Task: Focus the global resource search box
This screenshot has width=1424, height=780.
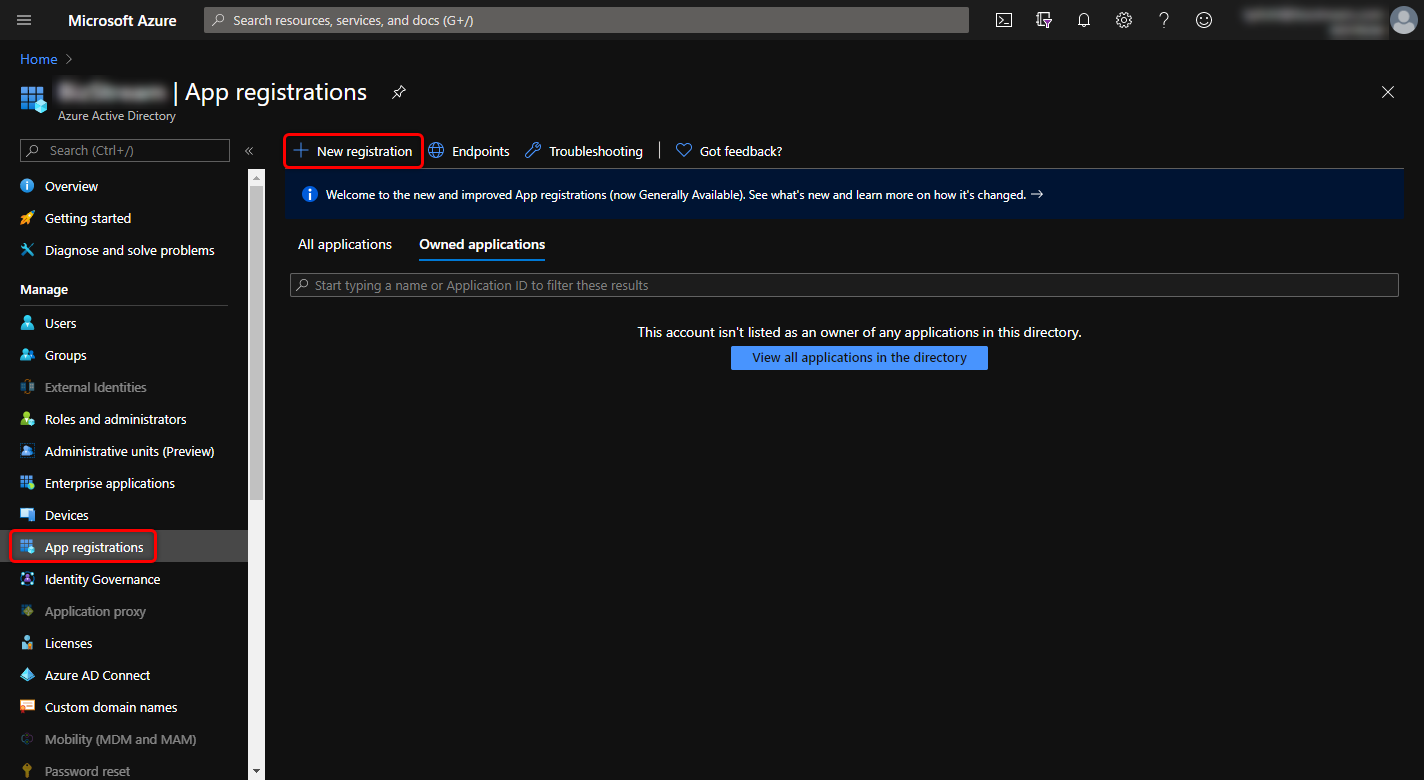Action: (586, 20)
